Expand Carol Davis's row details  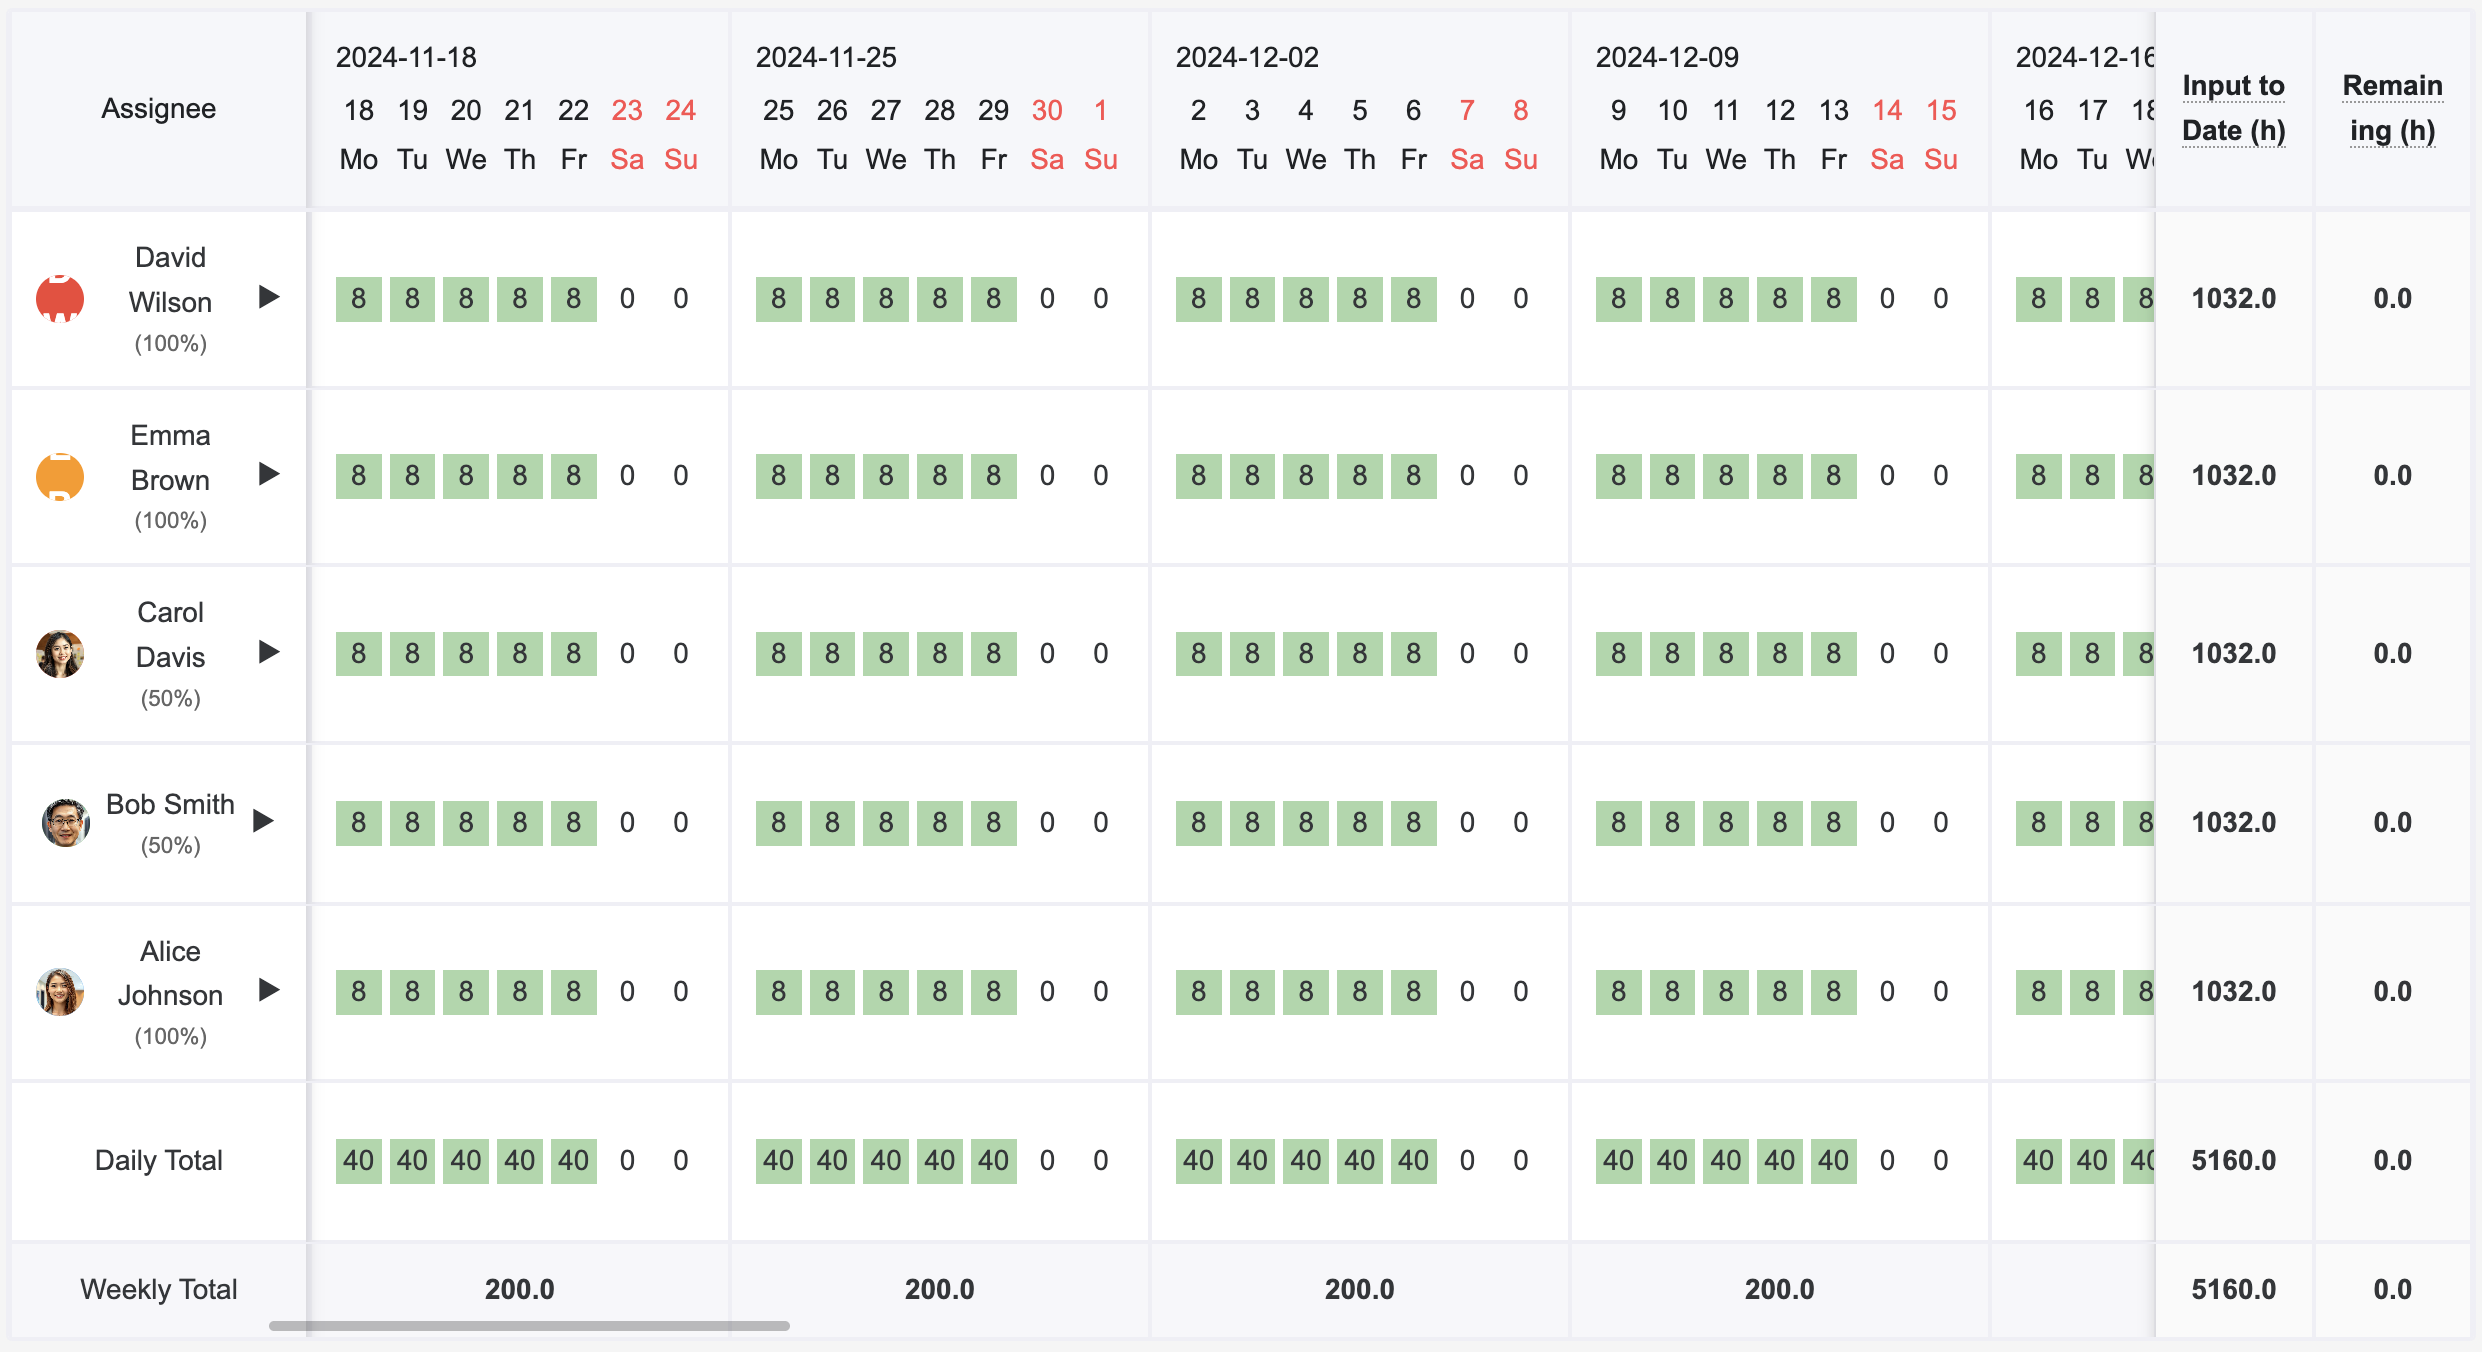tap(268, 652)
